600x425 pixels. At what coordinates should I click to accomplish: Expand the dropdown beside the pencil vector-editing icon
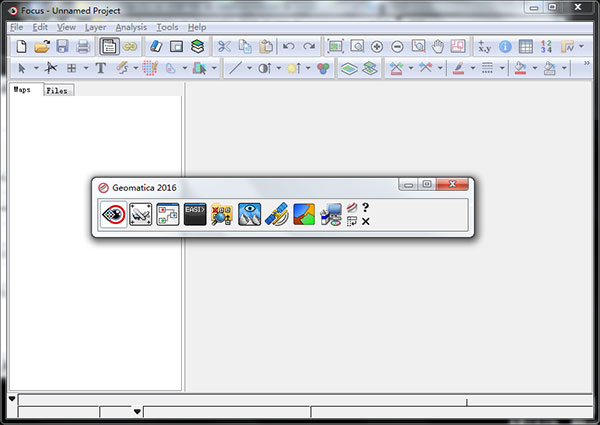tap(135, 68)
